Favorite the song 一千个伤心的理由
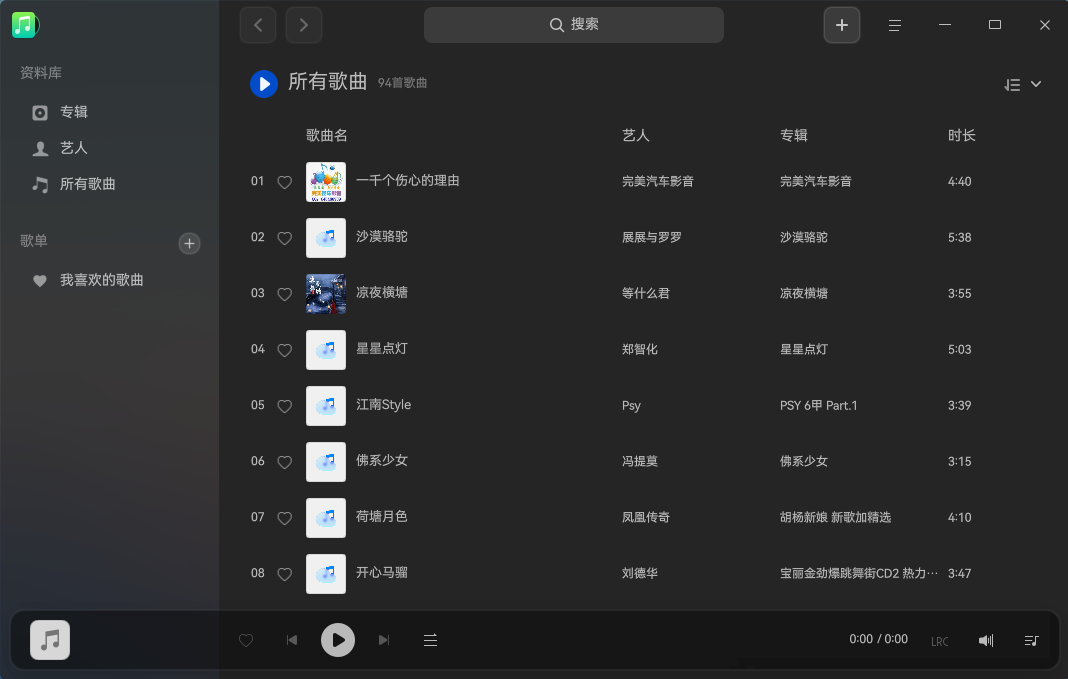Viewport: 1068px width, 679px height. tap(285, 182)
